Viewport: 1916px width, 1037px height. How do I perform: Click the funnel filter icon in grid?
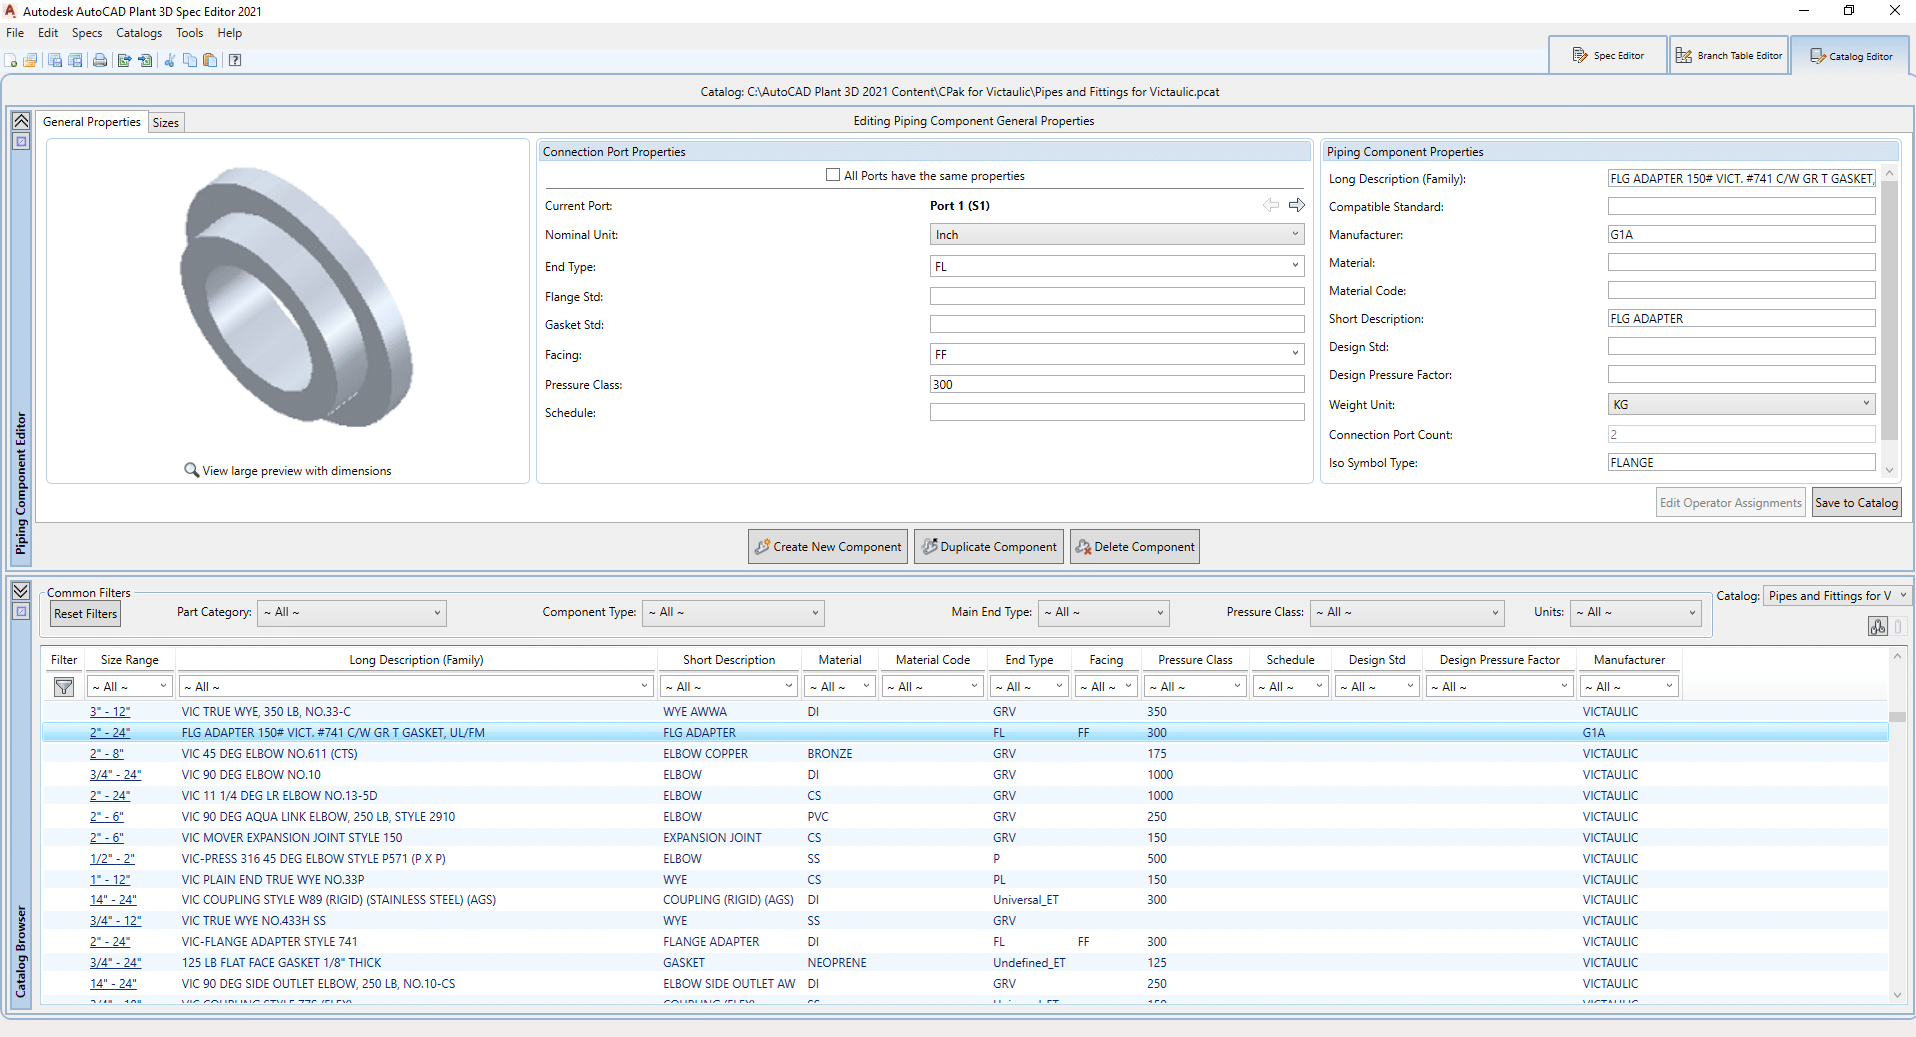(x=64, y=687)
